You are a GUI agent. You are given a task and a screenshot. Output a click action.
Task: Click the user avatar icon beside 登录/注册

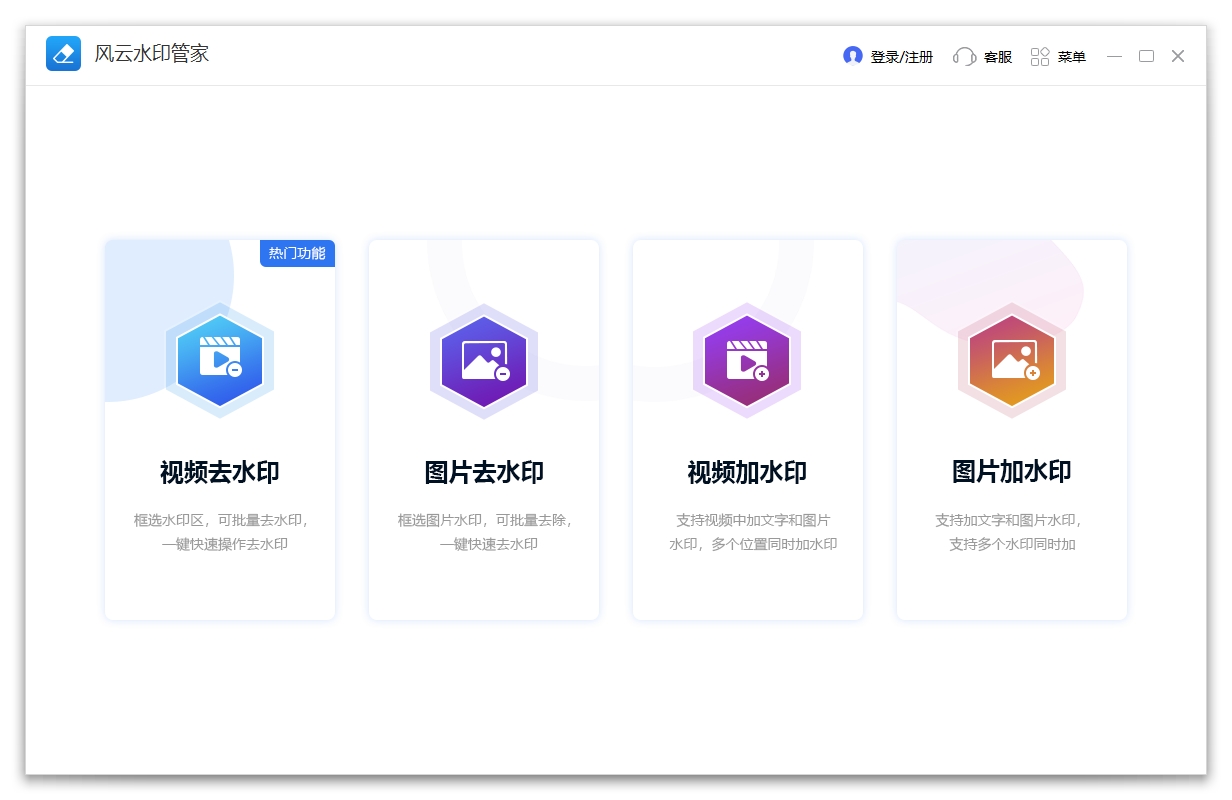(x=853, y=56)
